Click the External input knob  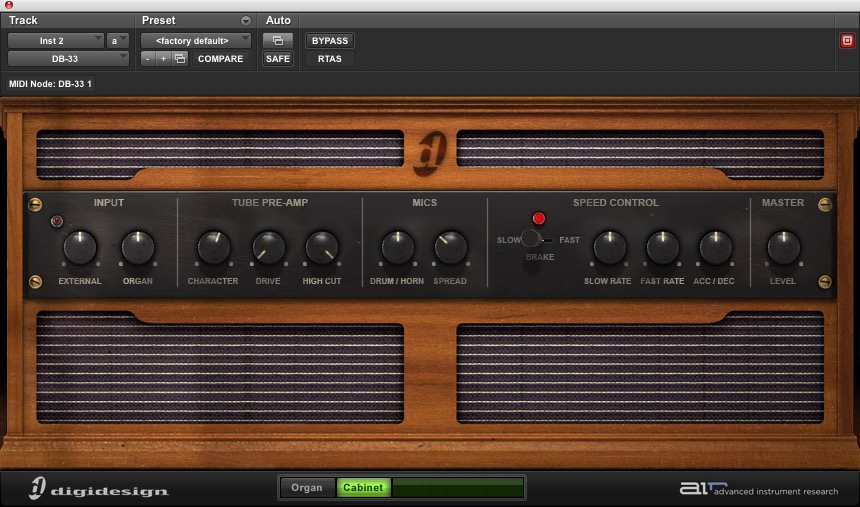[80, 247]
